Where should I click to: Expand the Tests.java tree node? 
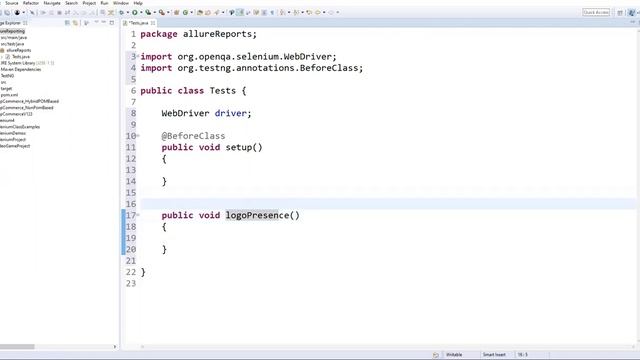click(2, 57)
